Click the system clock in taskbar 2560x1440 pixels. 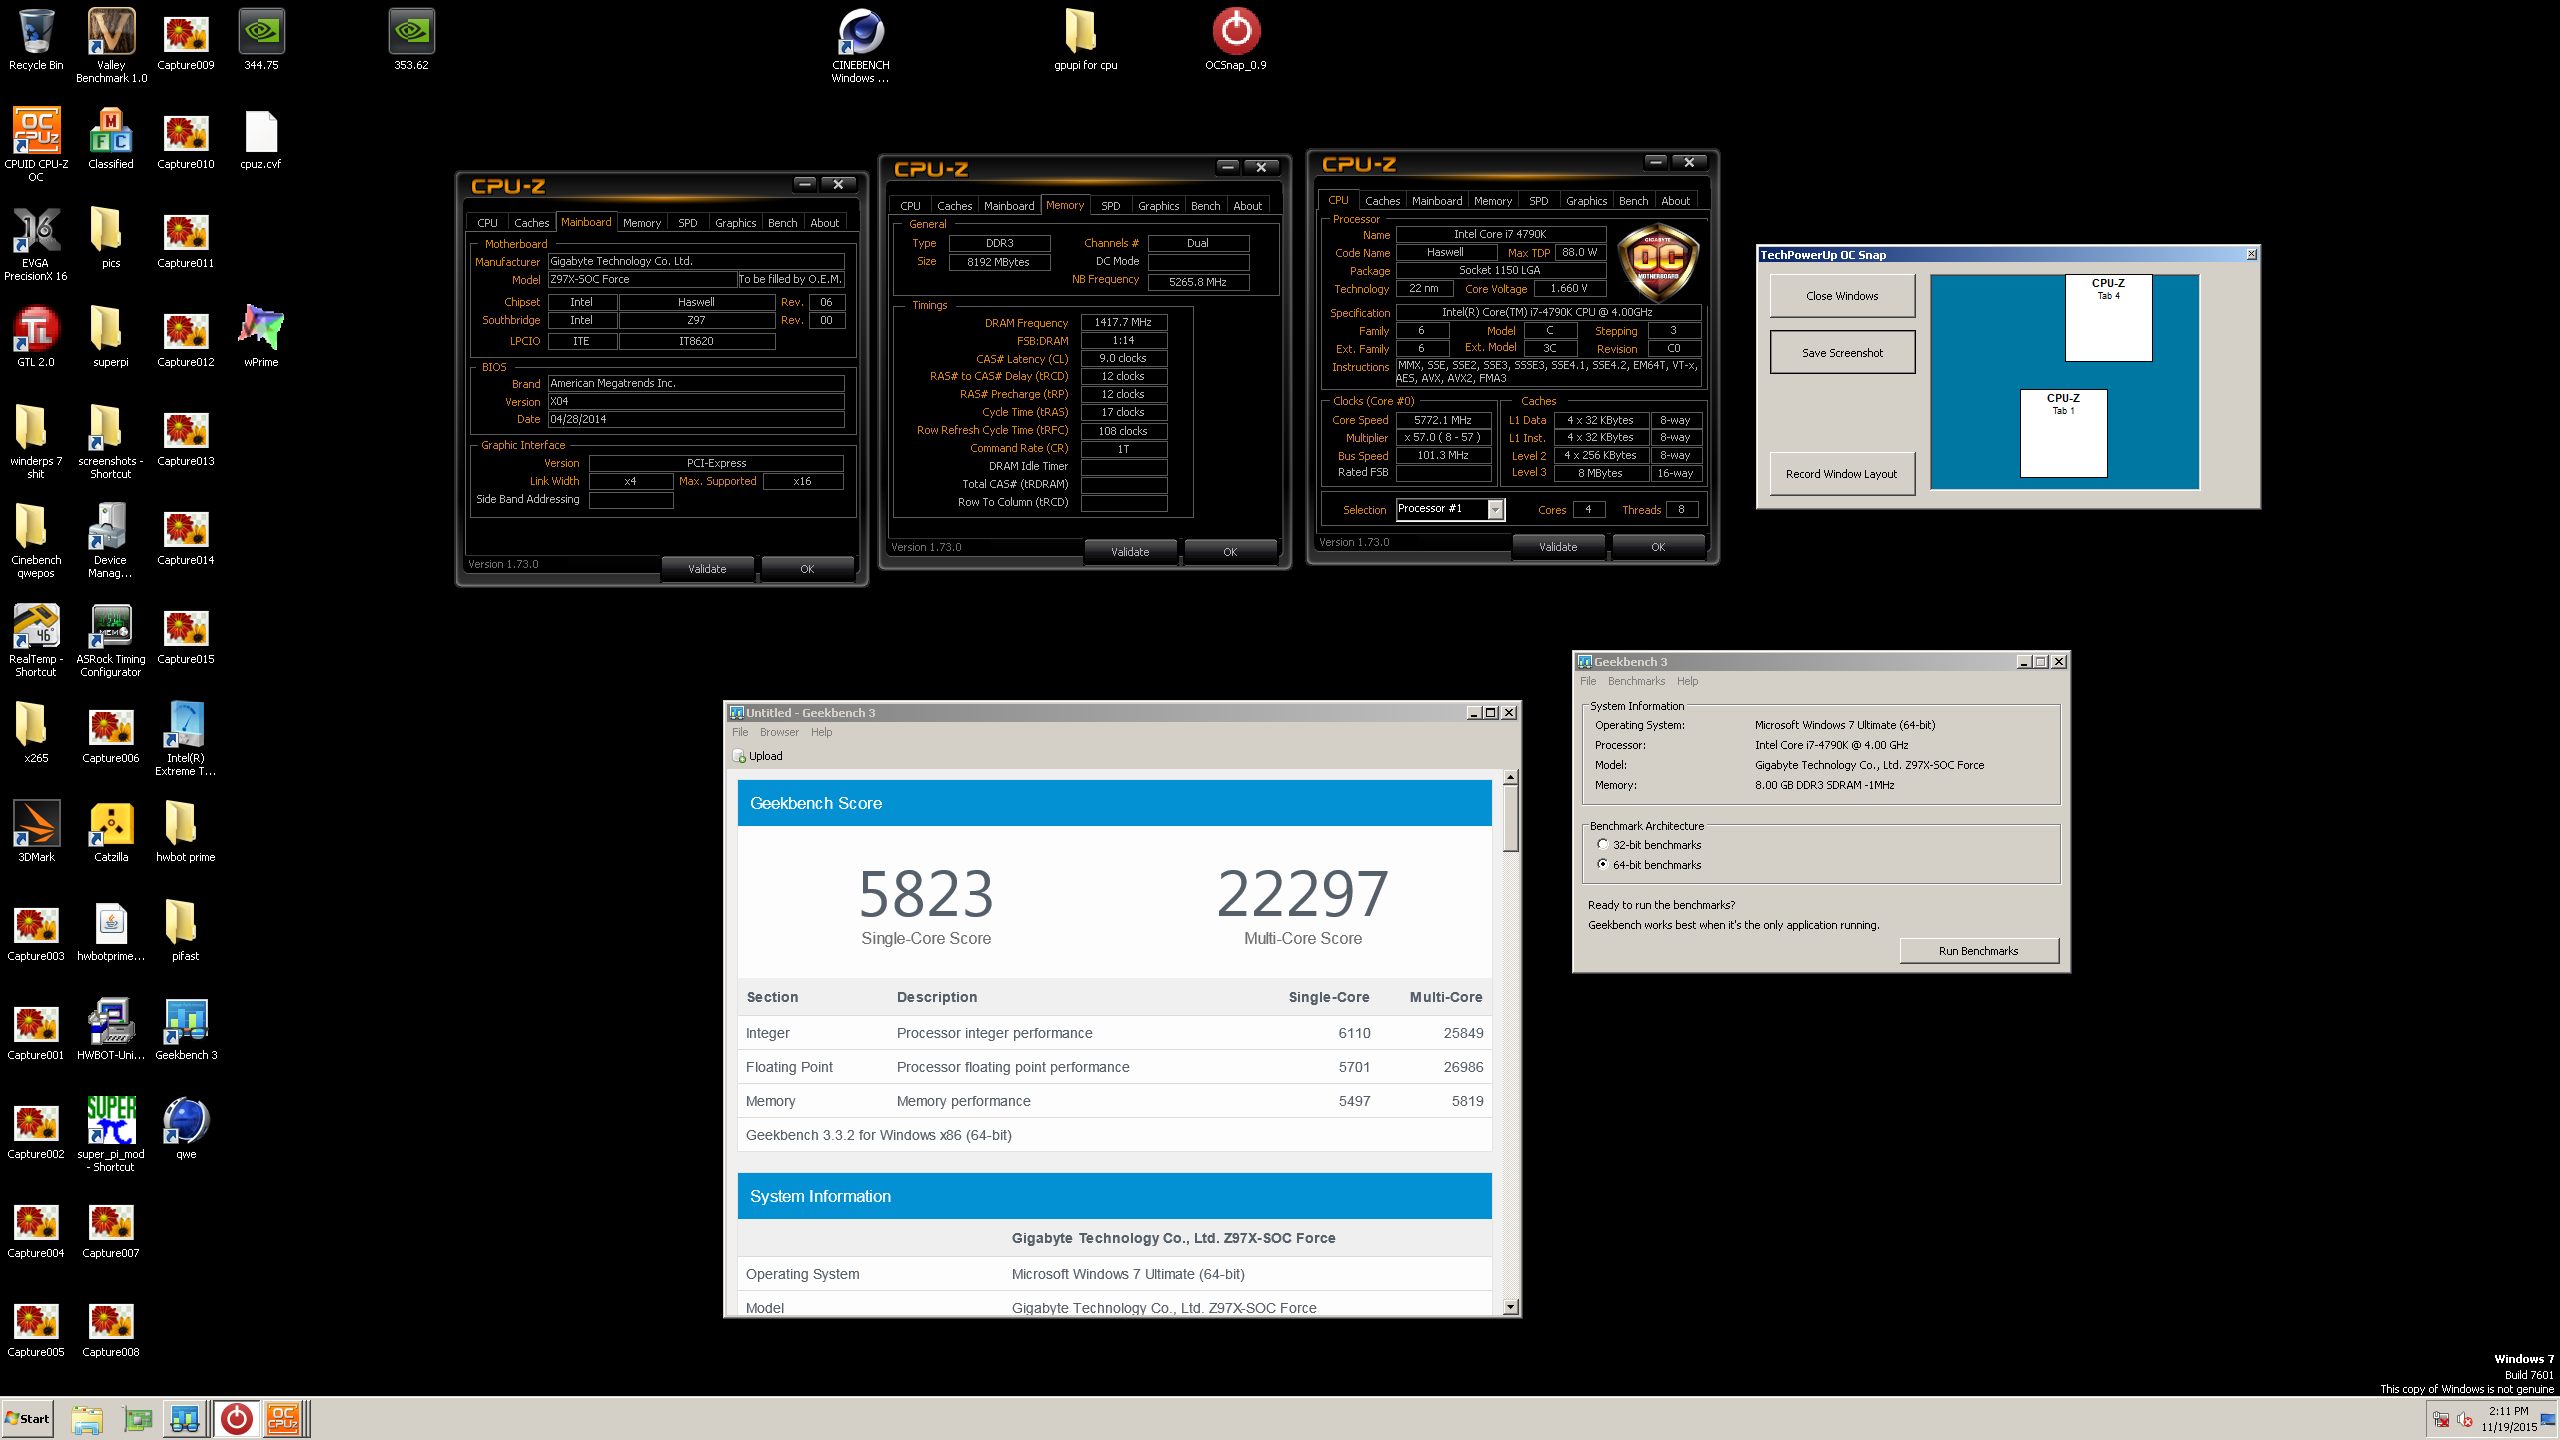pos(2508,1419)
